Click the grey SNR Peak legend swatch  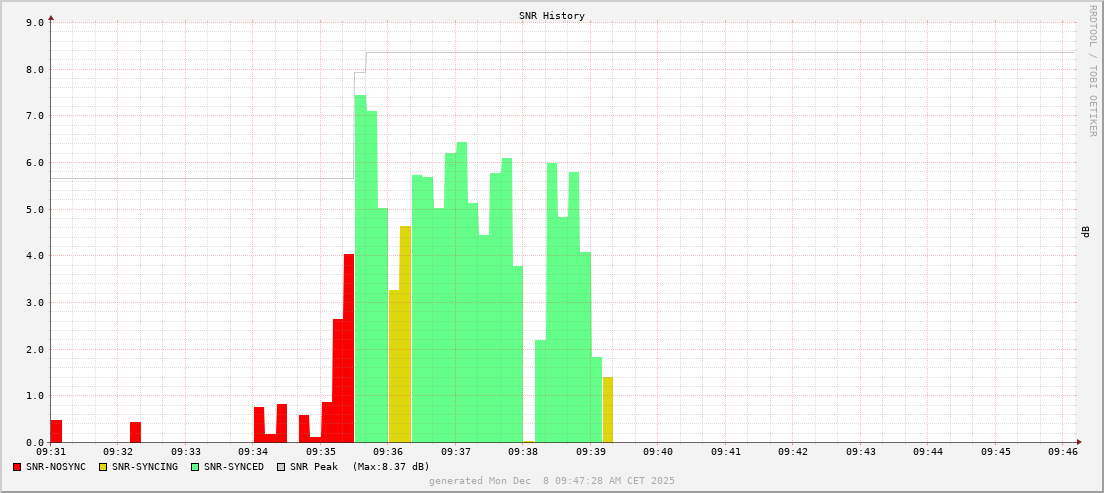[281, 467]
